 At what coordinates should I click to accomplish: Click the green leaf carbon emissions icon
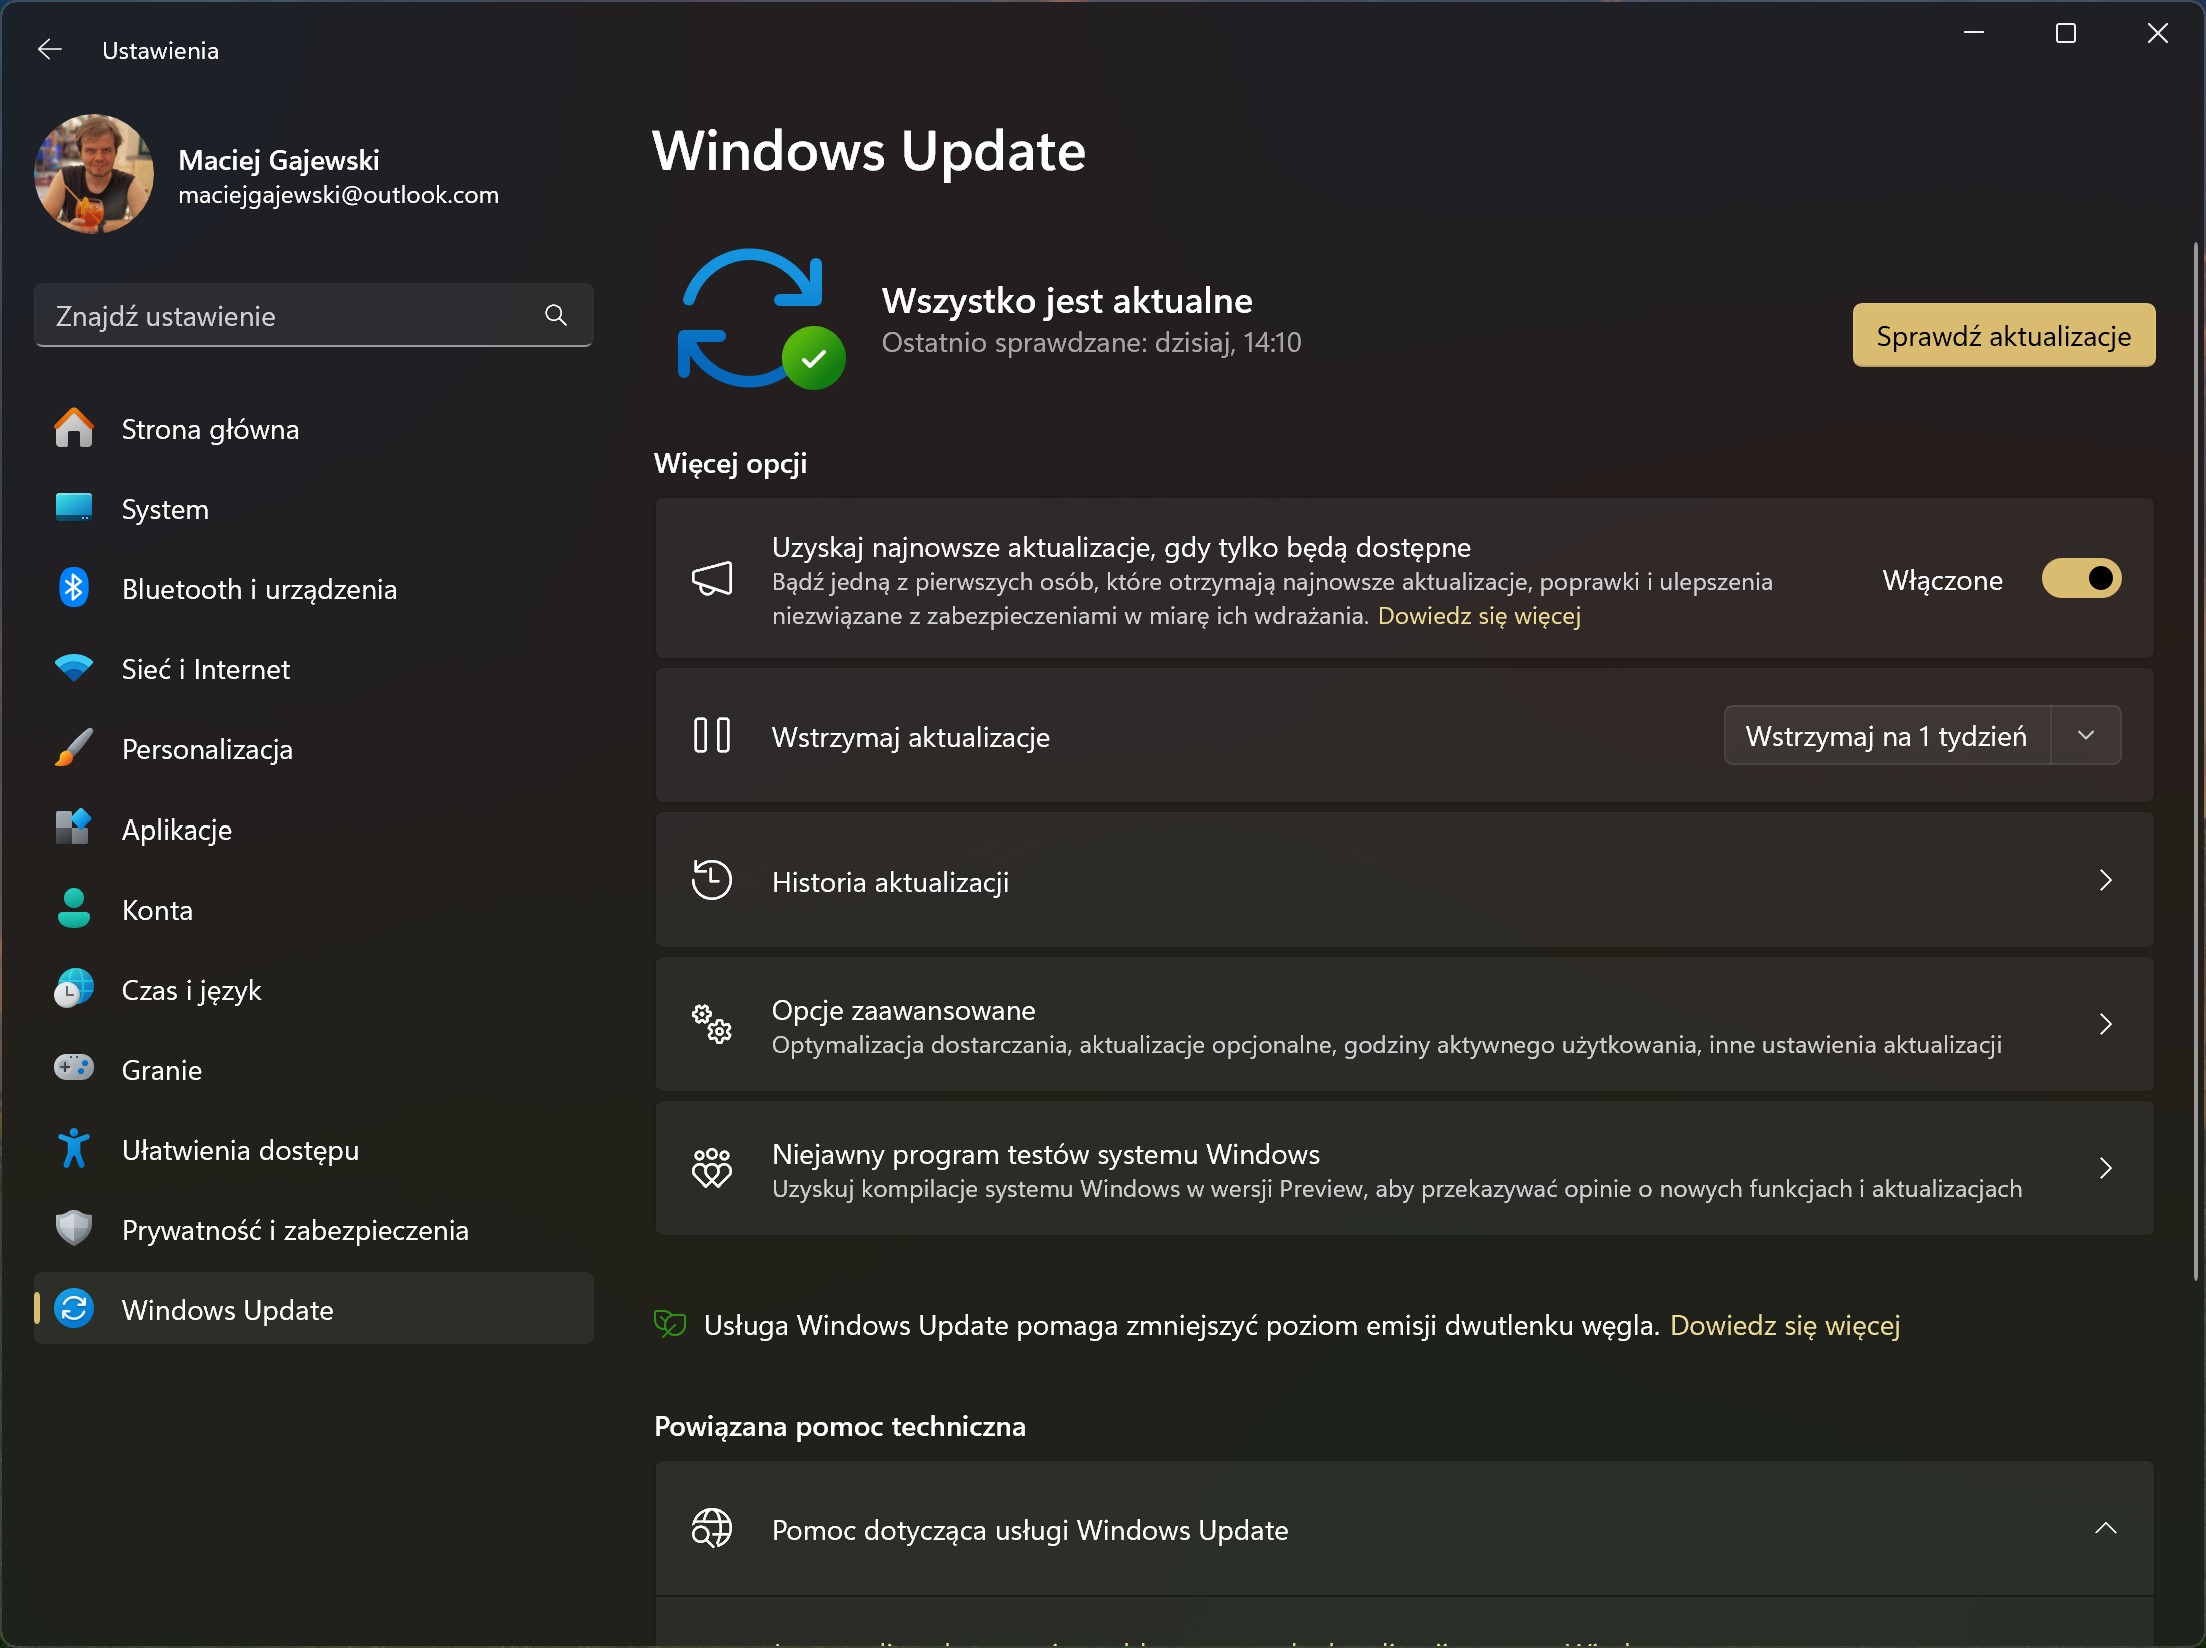670,1324
